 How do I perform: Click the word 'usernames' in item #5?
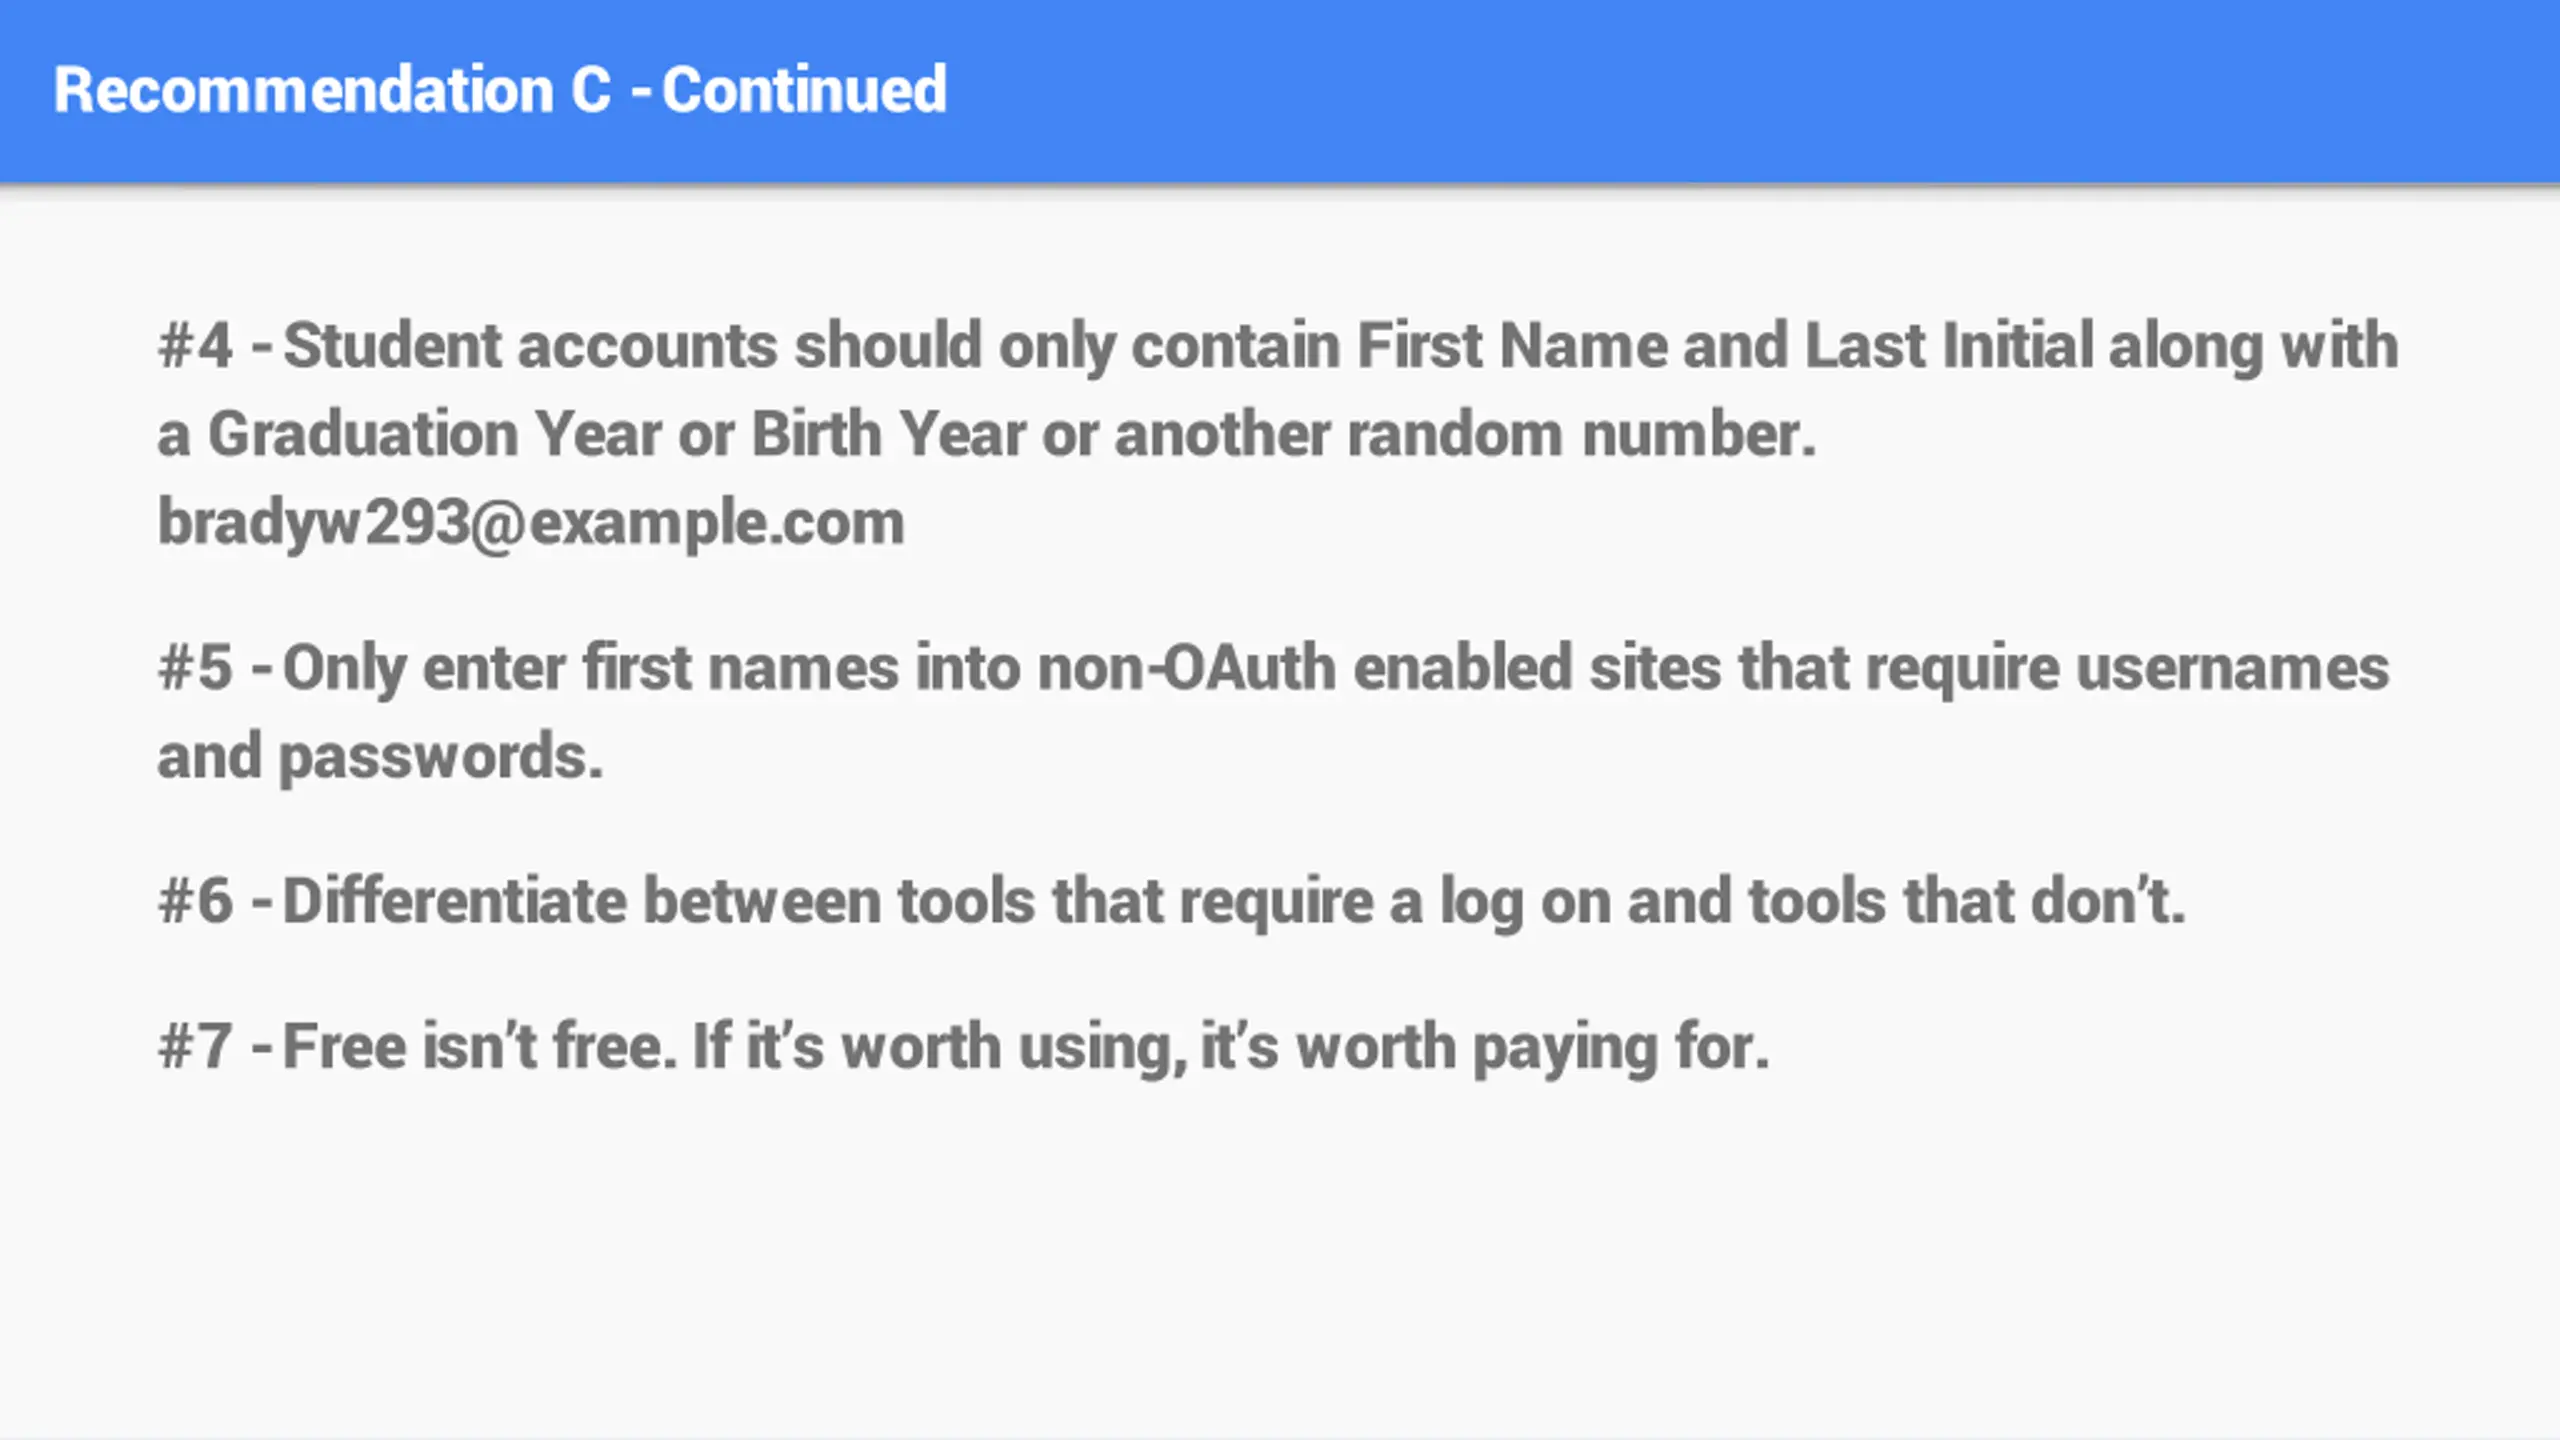[2233, 668]
